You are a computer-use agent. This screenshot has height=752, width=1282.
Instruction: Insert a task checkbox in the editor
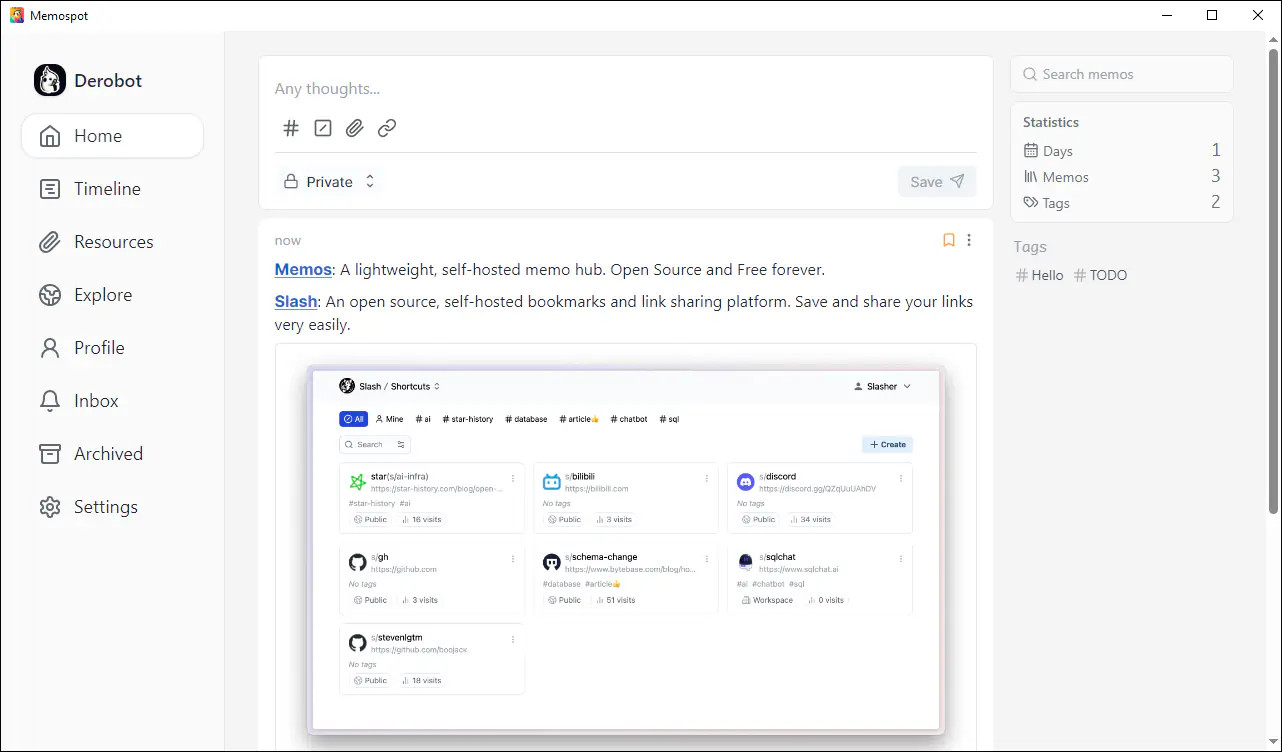click(x=323, y=128)
